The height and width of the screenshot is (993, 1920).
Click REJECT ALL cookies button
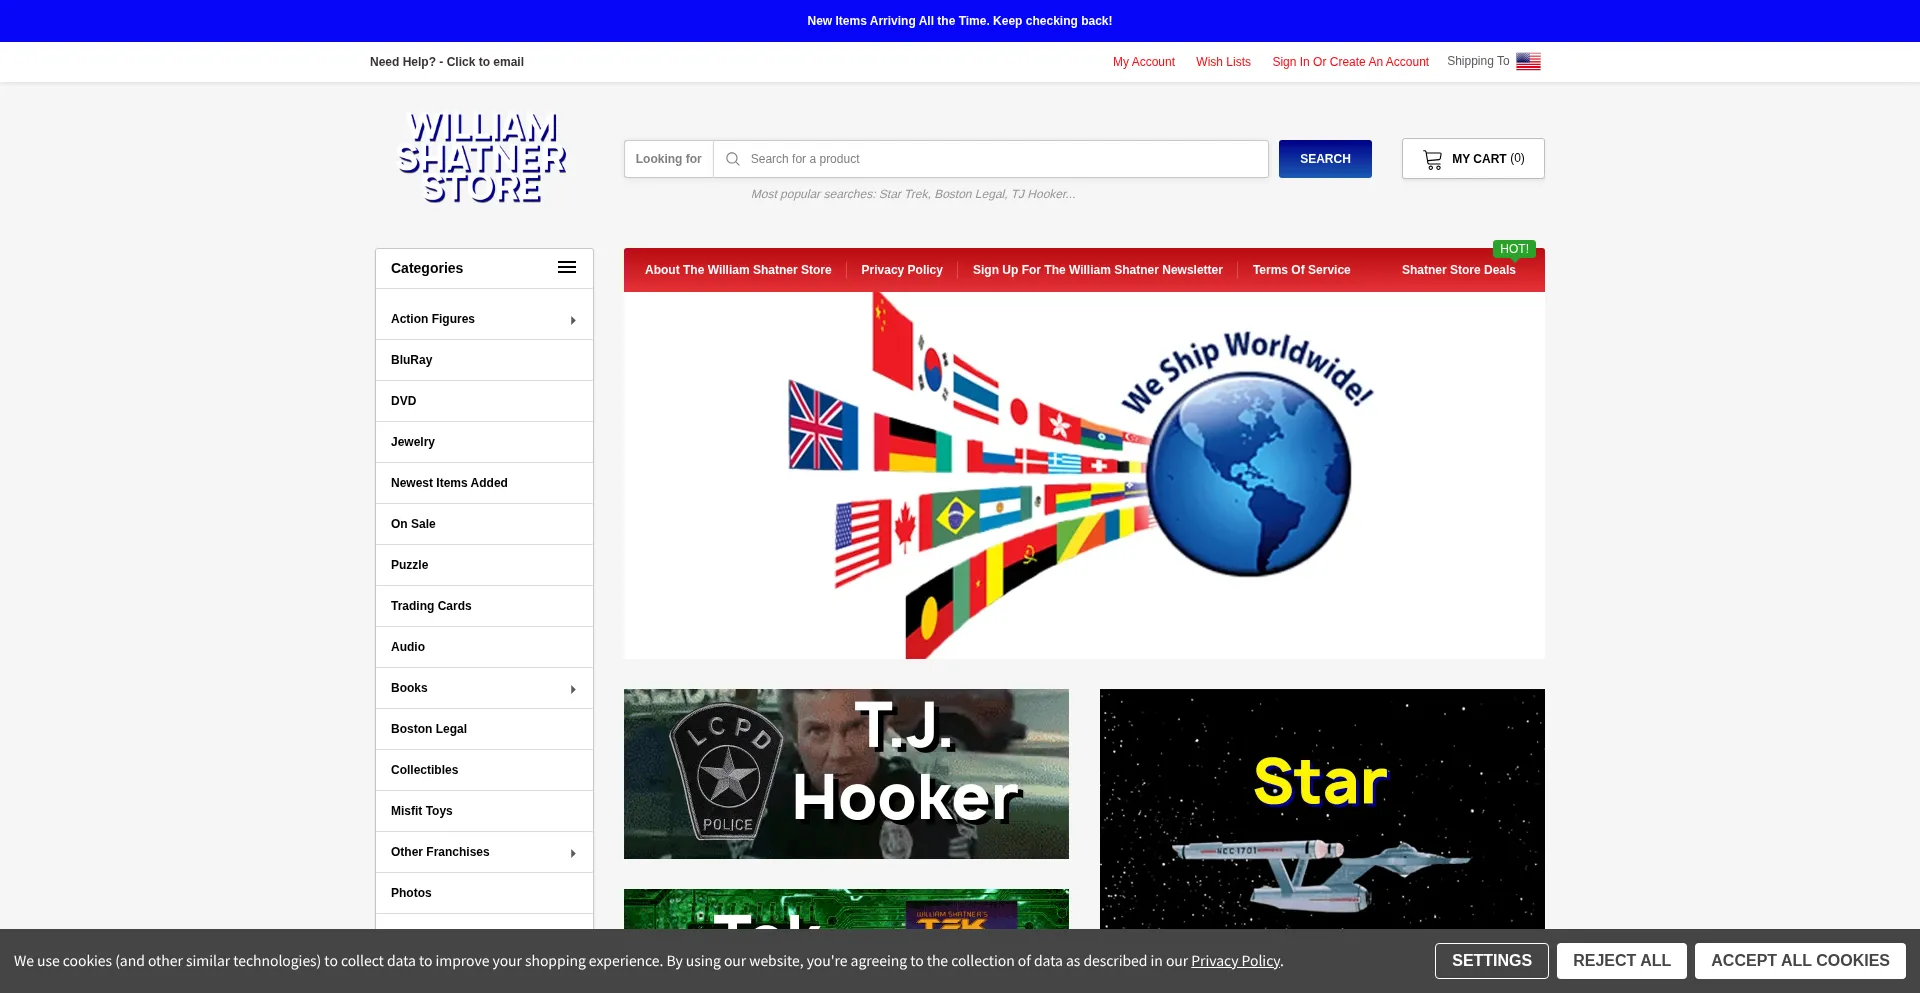[1622, 961]
